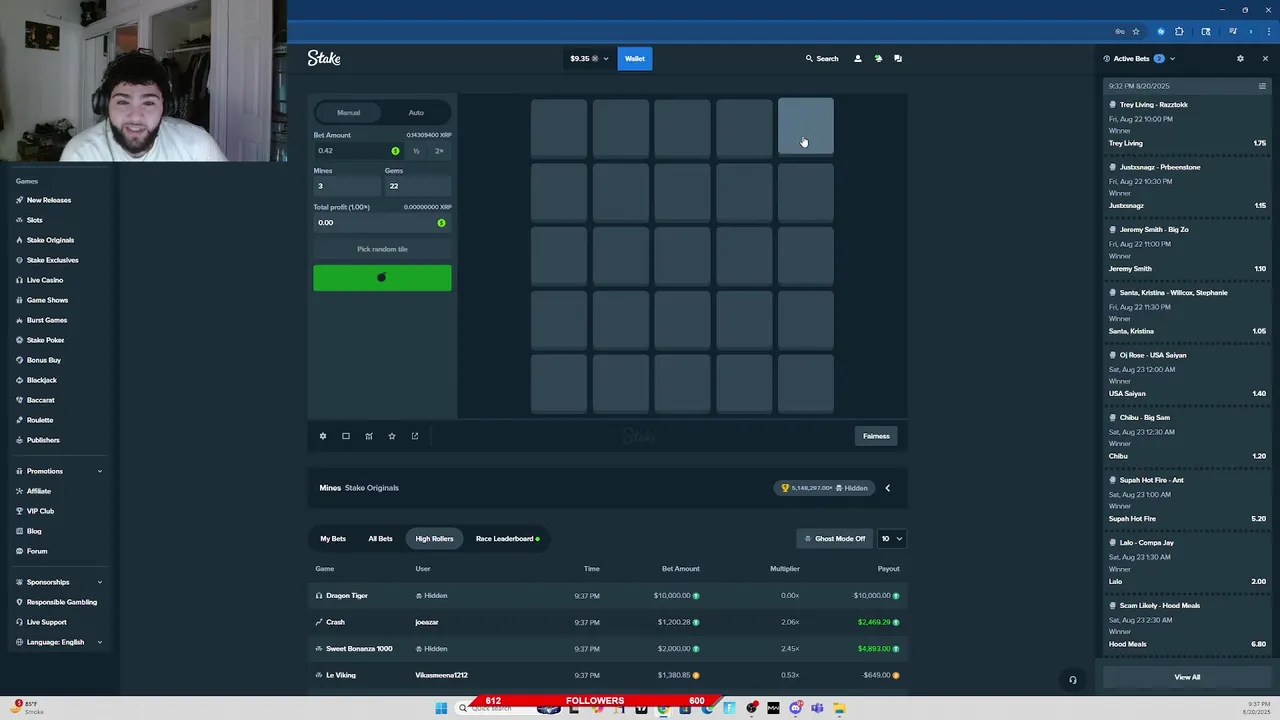Click the password key icon in address bar

pos(1120,31)
